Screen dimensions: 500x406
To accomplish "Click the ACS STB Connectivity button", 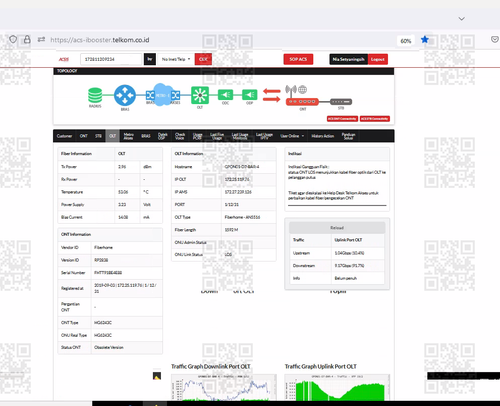I will (375, 119).
